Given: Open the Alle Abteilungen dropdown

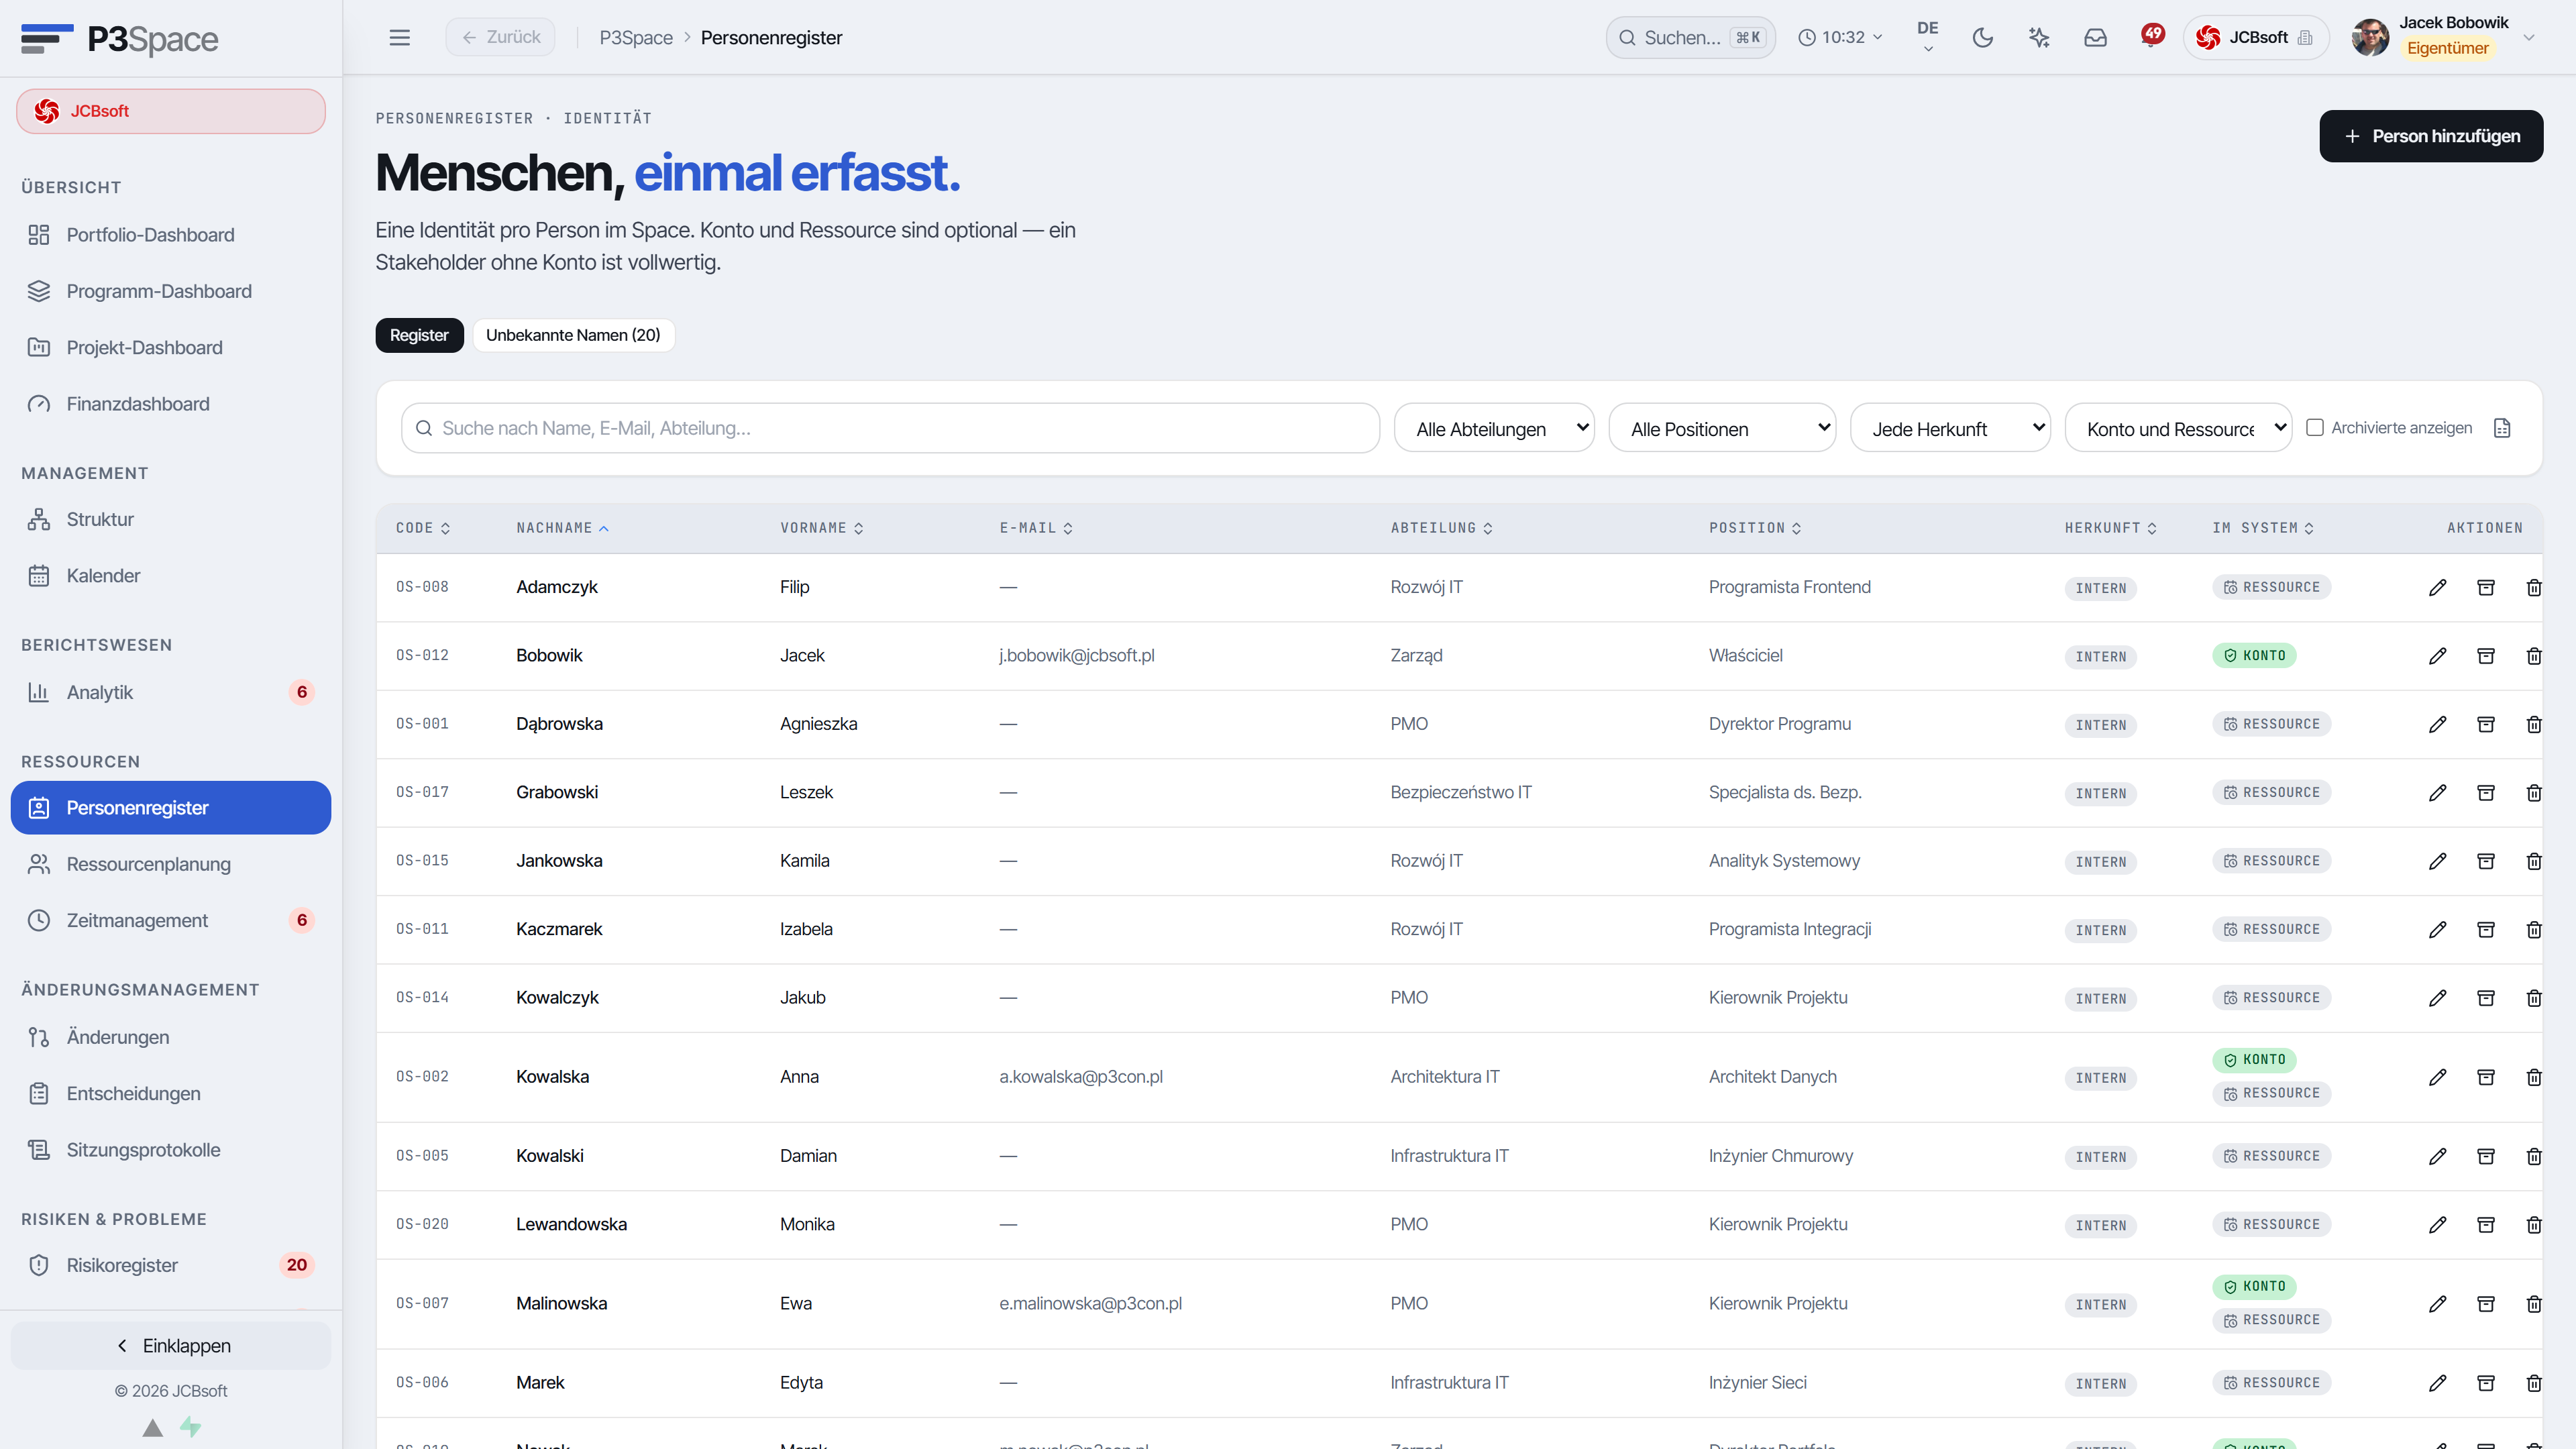Looking at the screenshot, I should (1494, 428).
